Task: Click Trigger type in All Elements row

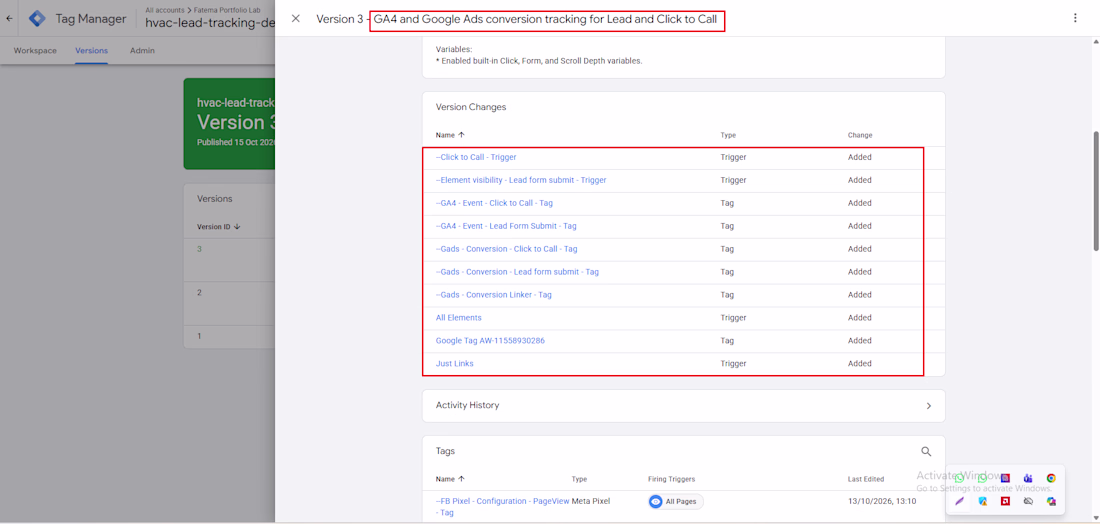Action: (733, 318)
